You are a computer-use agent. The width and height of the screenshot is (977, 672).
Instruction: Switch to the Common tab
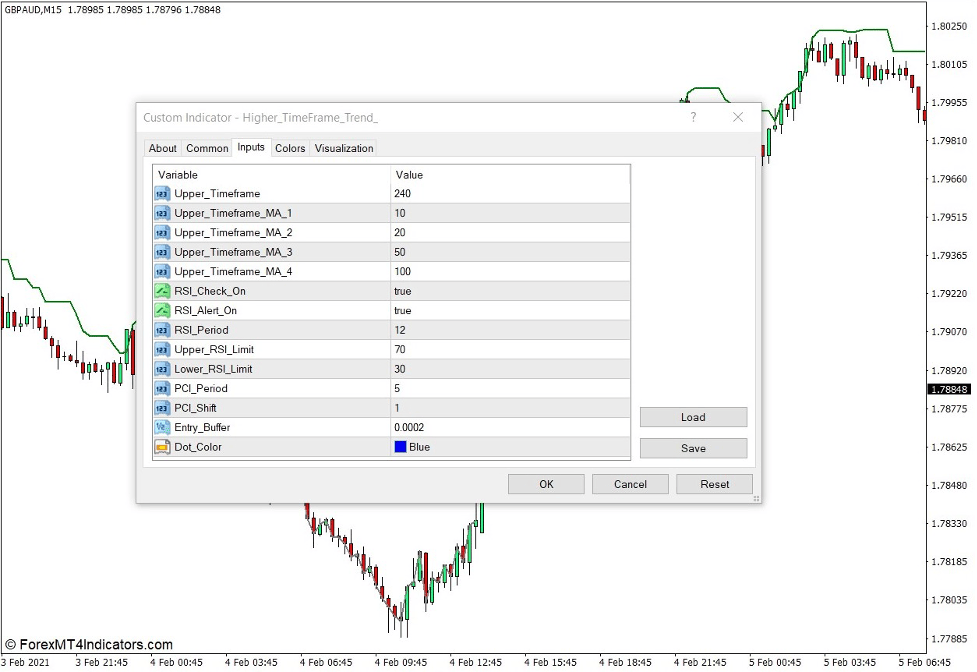pyautogui.click(x=206, y=148)
